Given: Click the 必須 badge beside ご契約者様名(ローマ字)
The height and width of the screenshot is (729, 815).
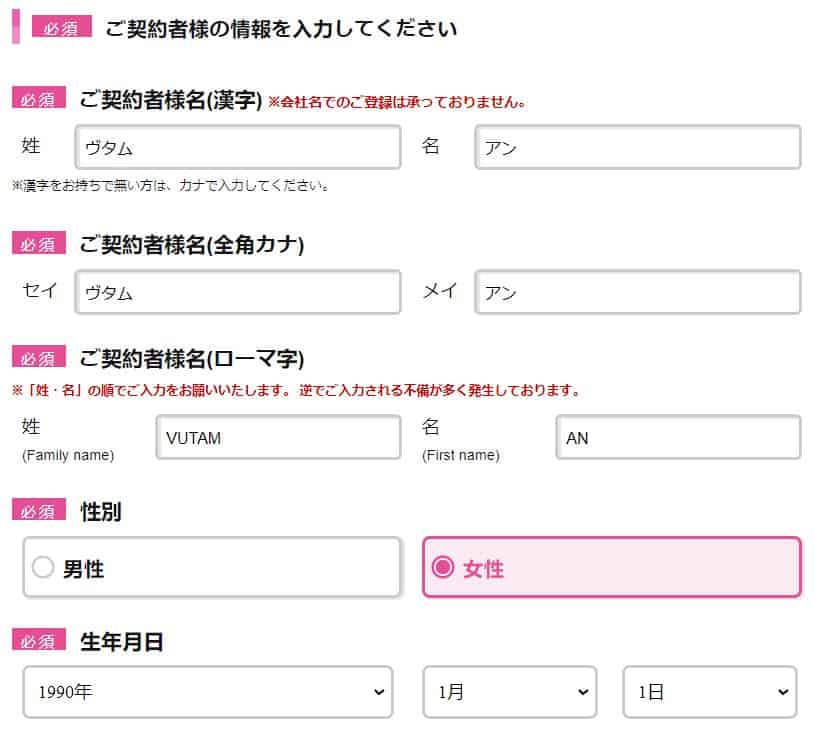Looking at the screenshot, I should click(38, 358).
